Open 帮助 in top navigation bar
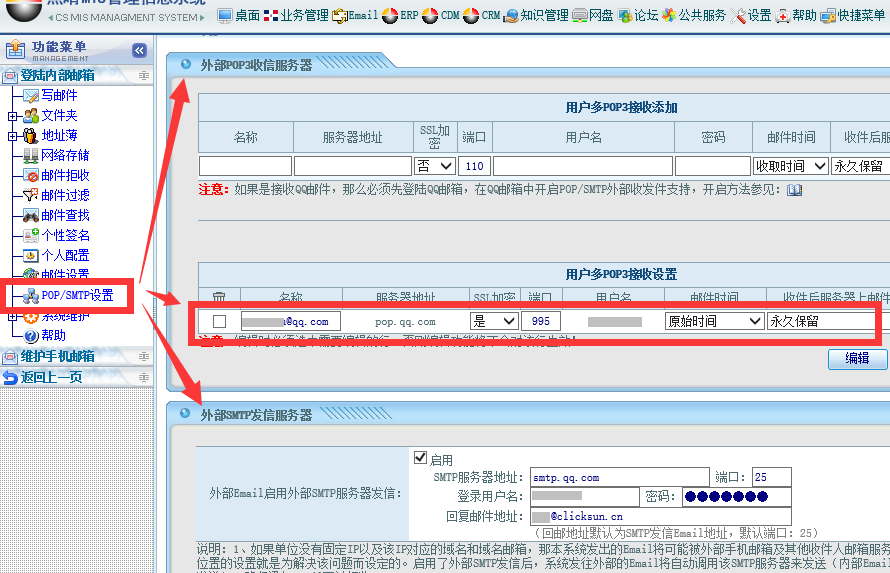Image resolution: width=890 pixels, height=573 pixels. pos(796,15)
